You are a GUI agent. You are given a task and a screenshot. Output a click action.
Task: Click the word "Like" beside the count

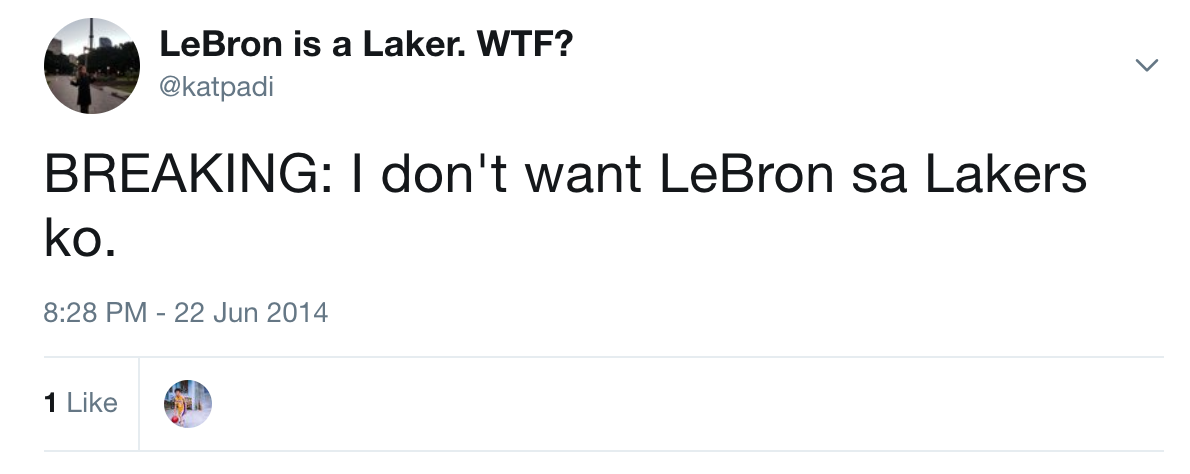92,403
